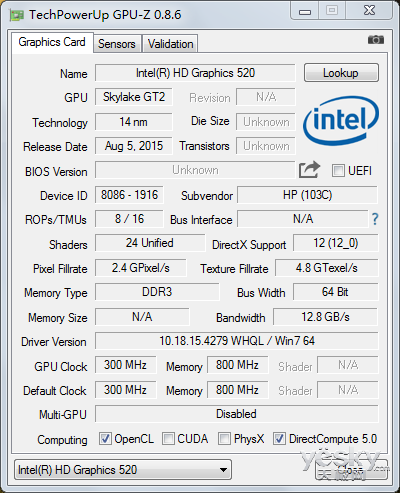Click the Name field Intel HD Graphics 520
The height and width of the screenshot is (493, 400).
tap(195, 73)
